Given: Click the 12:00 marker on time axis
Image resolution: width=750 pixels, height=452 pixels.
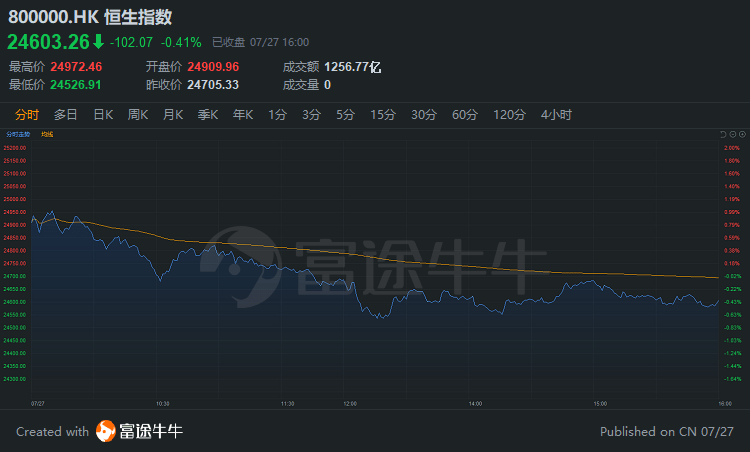Looking at the screenshot, I should 349,402.
